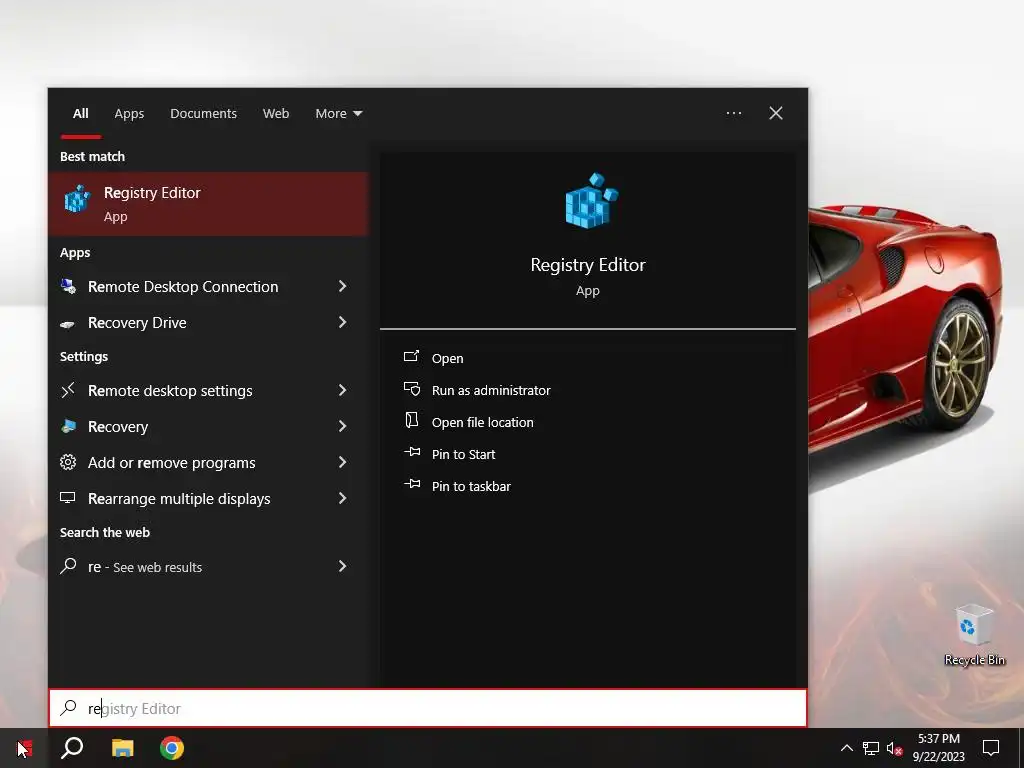Select the Recycle Bin desktop icon
1024x768 pixels.
click(974, 635)
